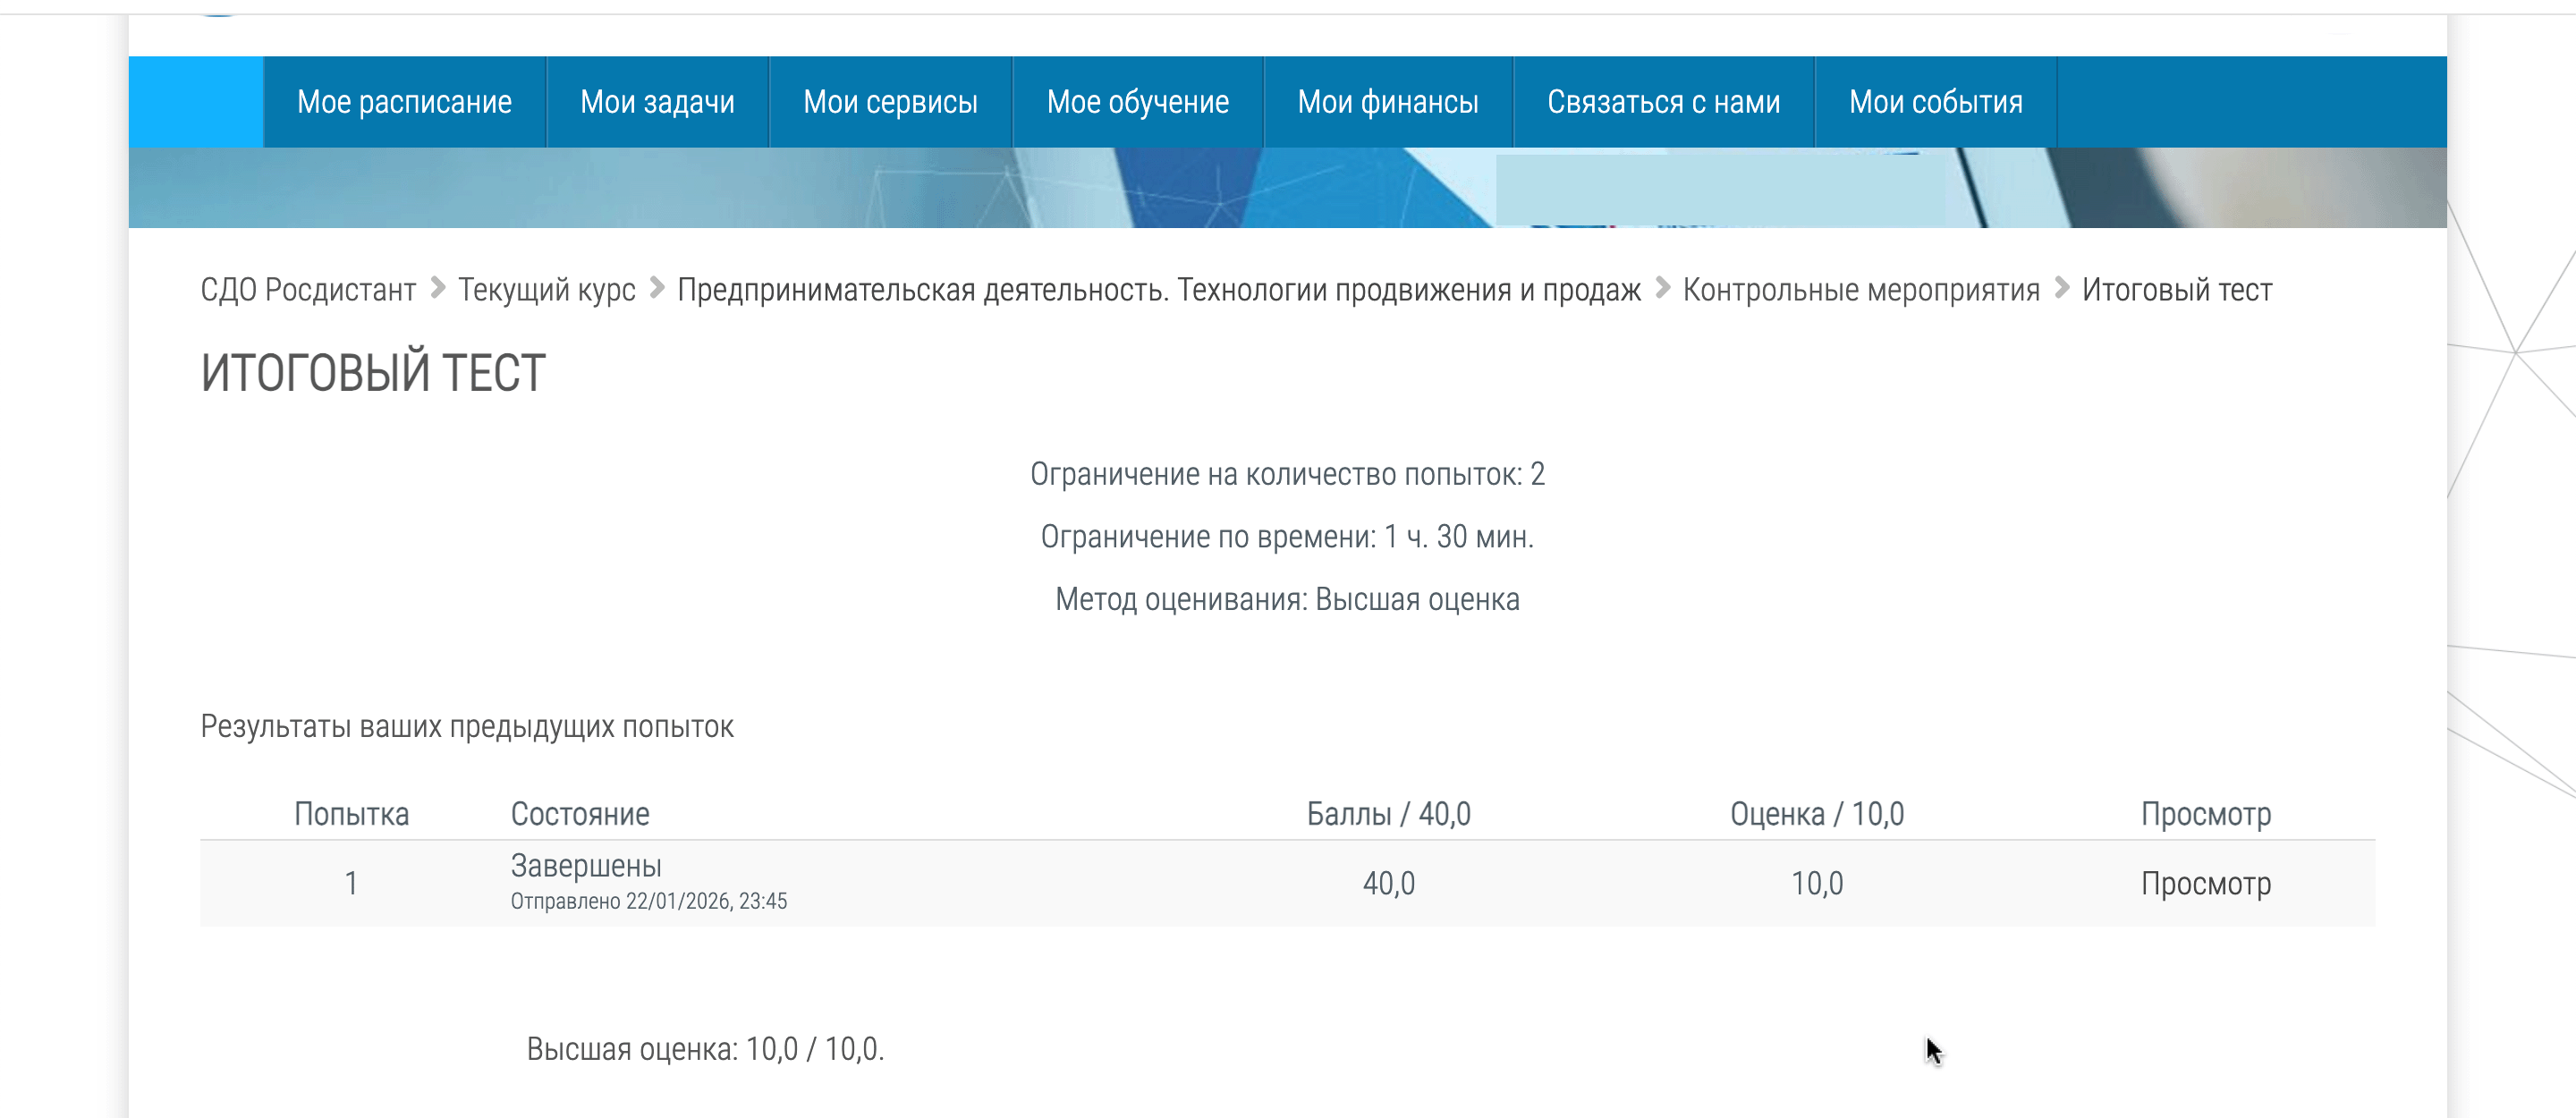Open the Мои финансы page
The height and width of the screenshot is (1118, 2576).
pos(1387,102)
